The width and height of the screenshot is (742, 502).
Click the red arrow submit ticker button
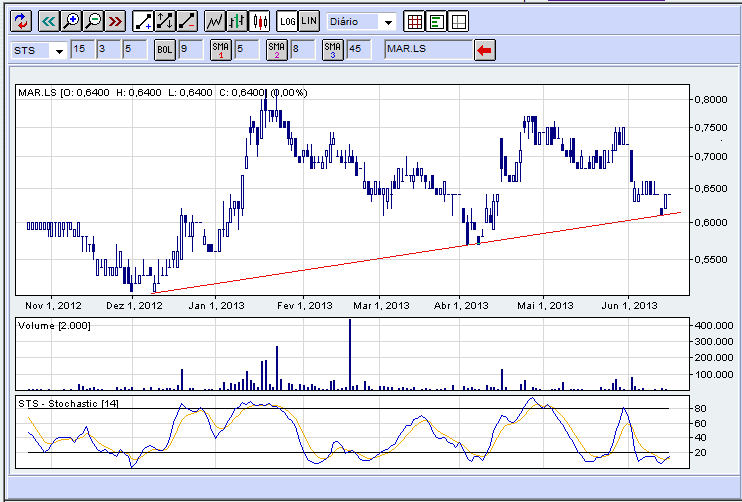click(x=485, y=50)
